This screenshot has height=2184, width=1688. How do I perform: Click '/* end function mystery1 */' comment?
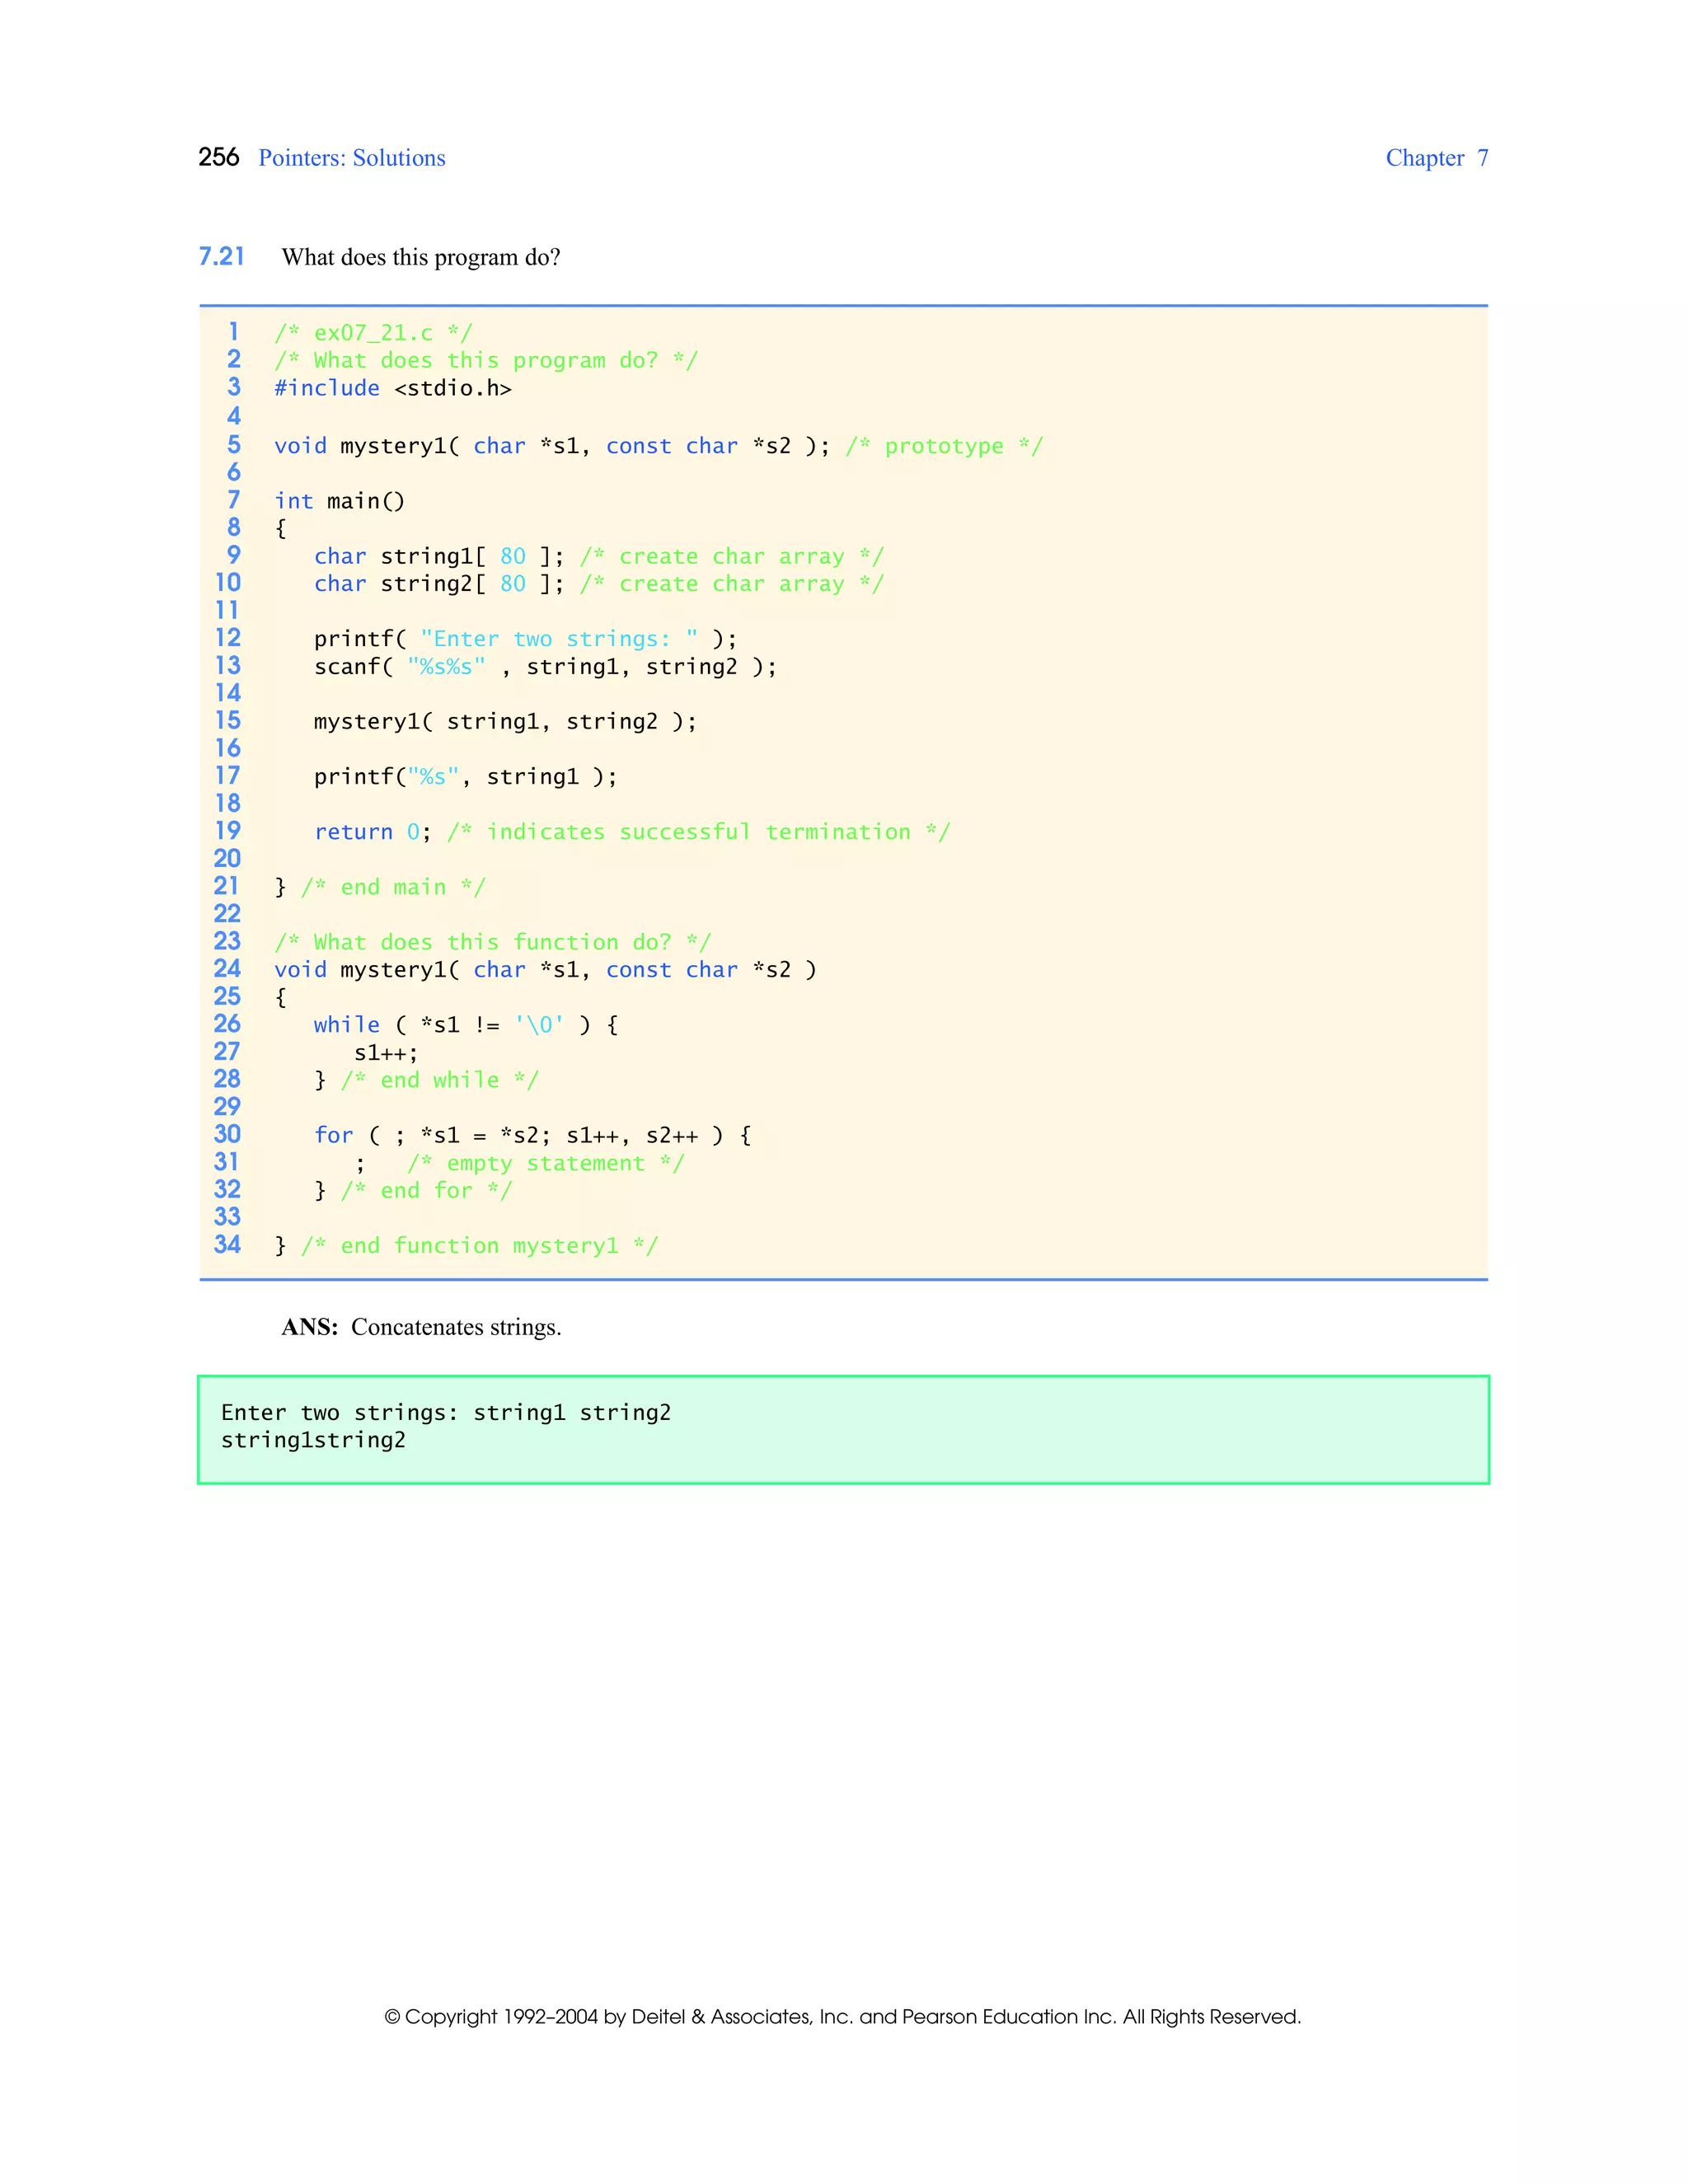pyautogui.click(x=479, y=1246)
